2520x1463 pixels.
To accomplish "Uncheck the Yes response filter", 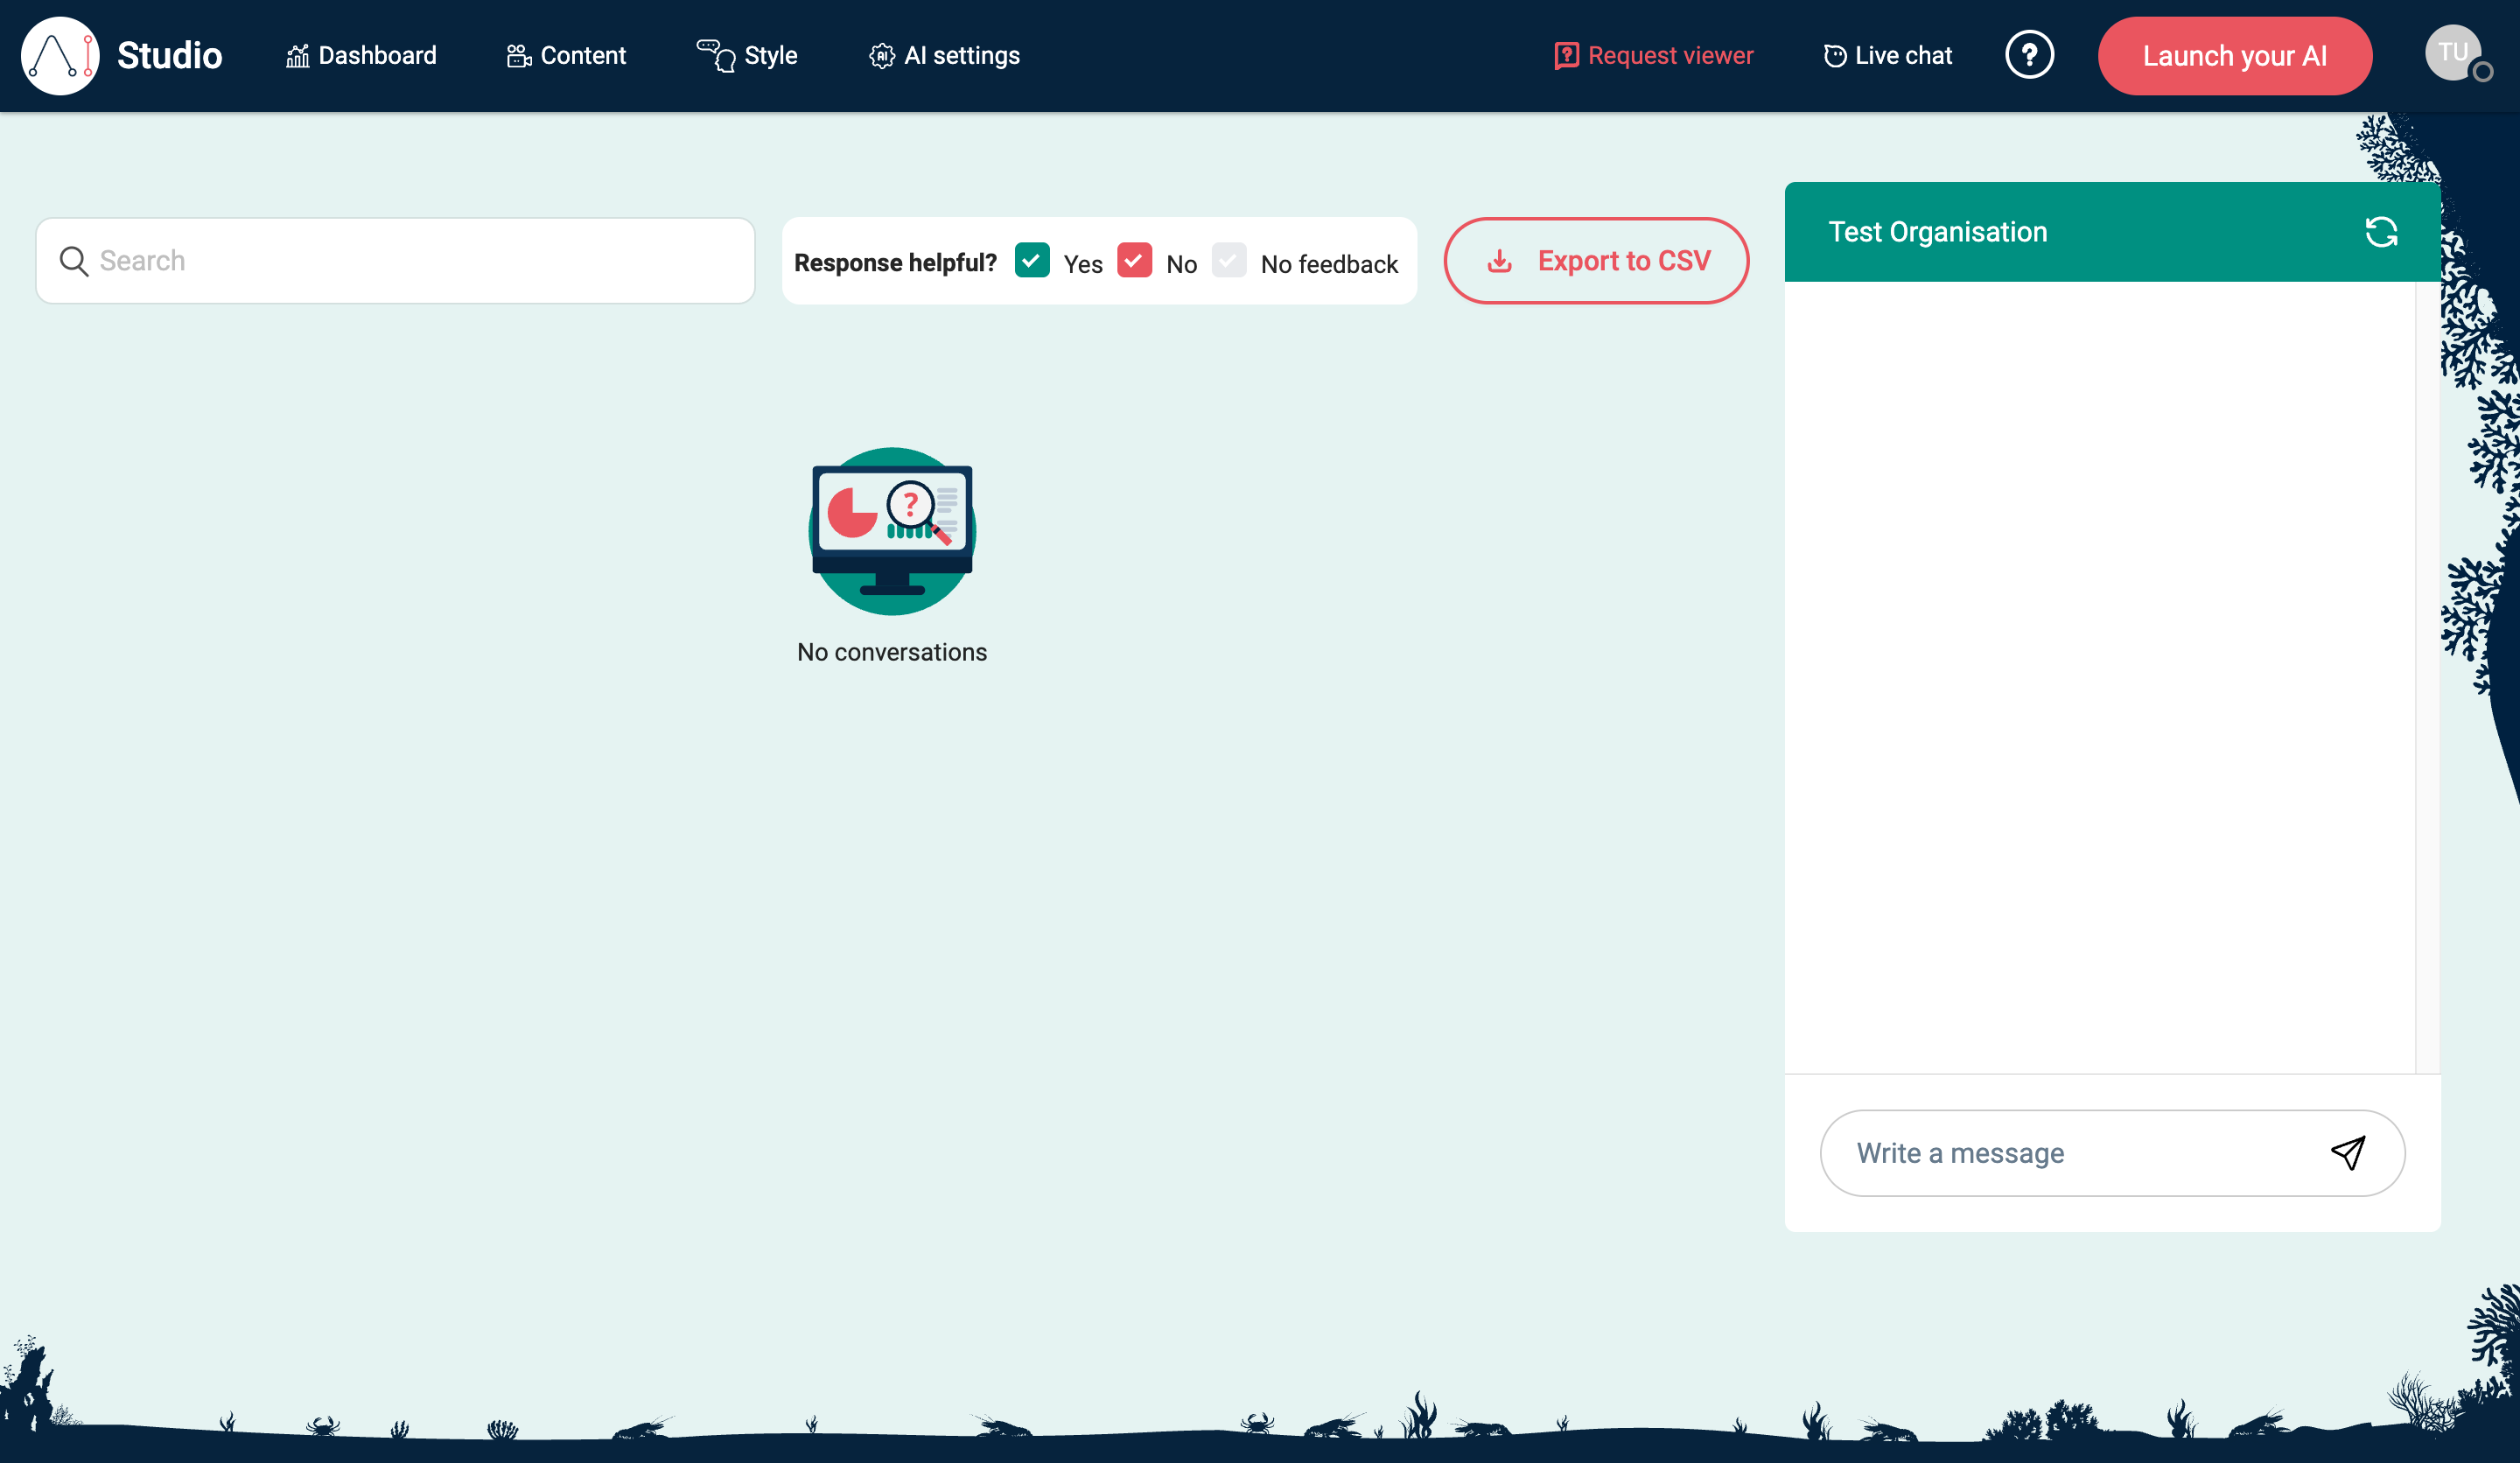I will point(1032,260).
